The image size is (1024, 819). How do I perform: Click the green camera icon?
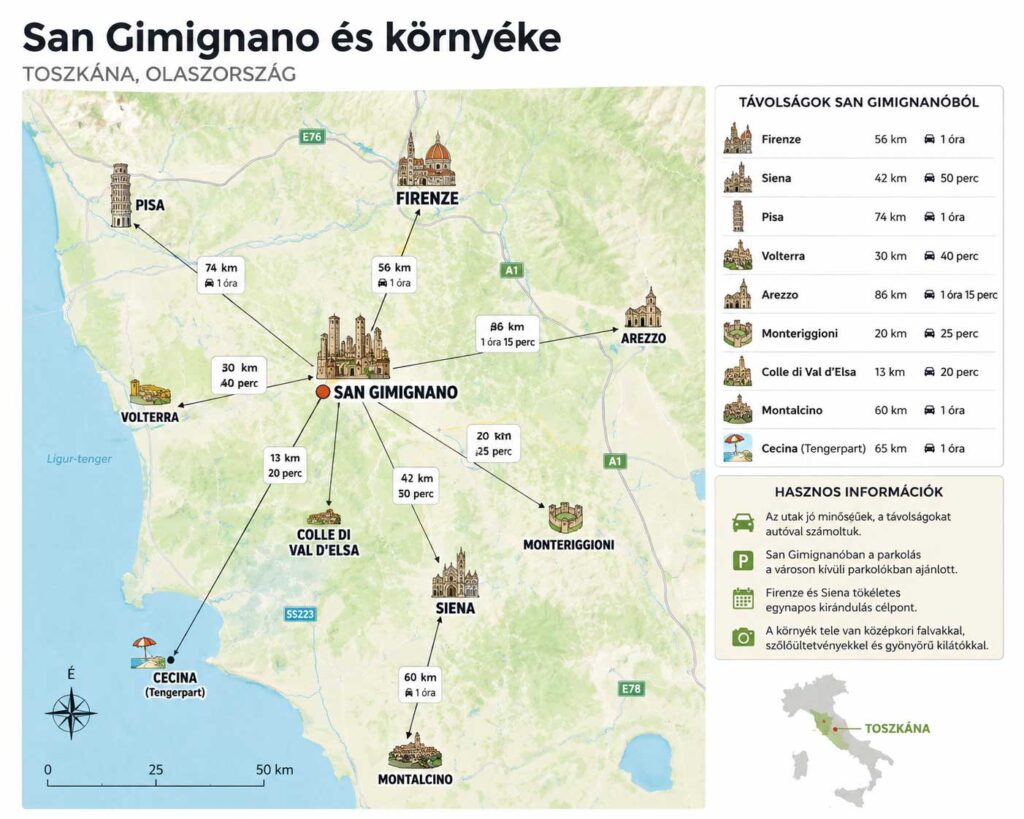point(743,637)
